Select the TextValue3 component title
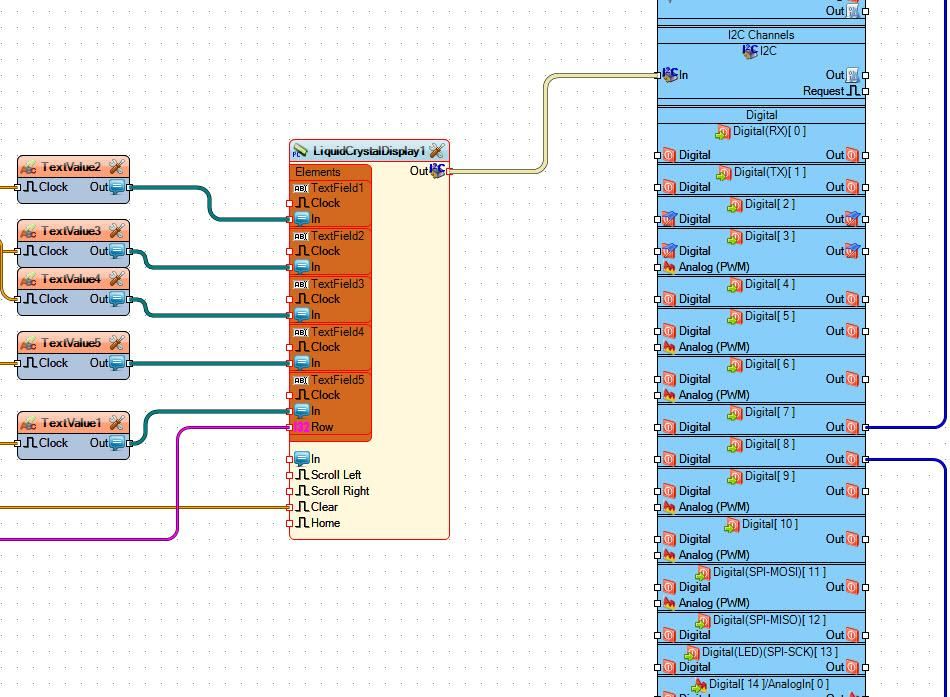 [x=70, y=231]
